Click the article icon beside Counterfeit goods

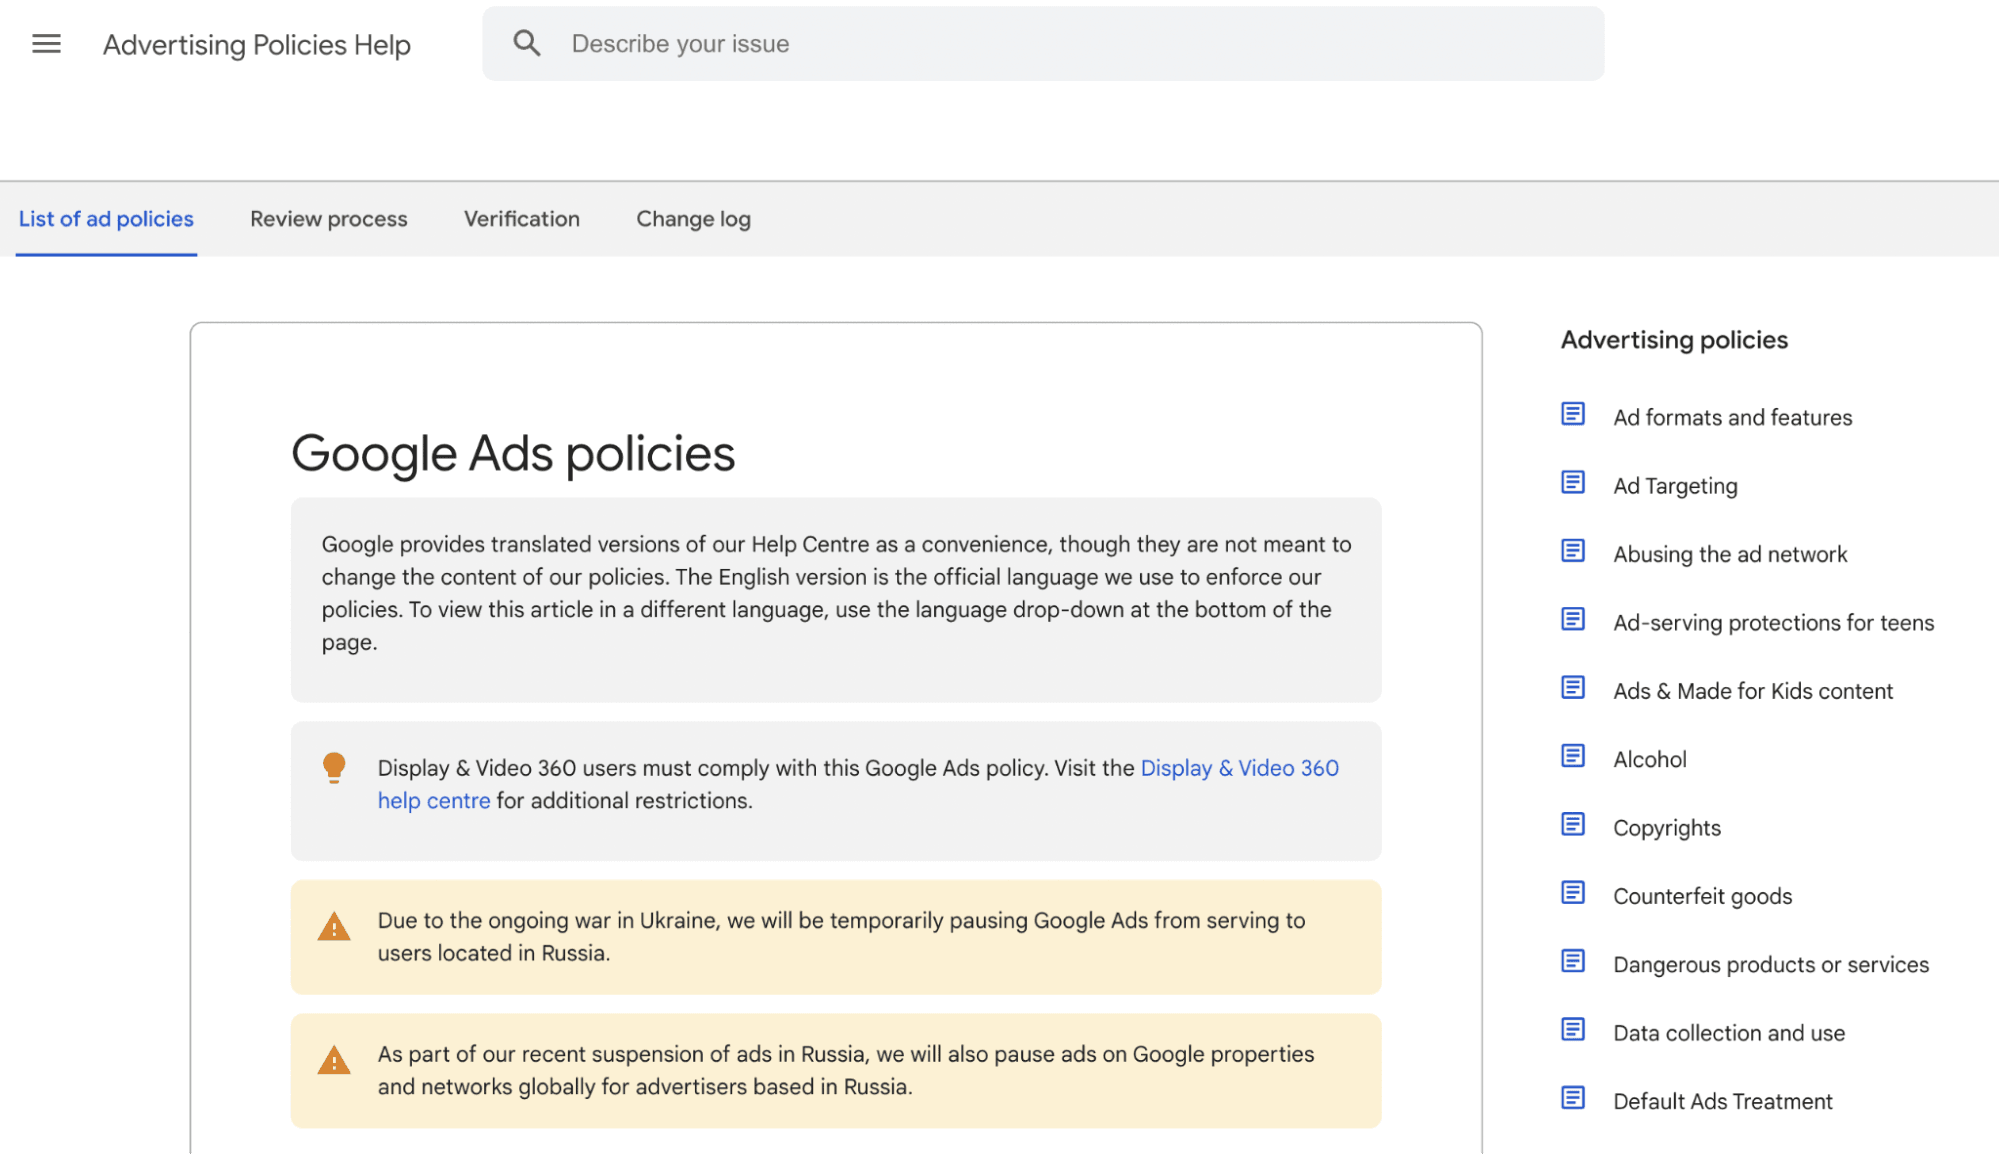(x=1572, y=892)
